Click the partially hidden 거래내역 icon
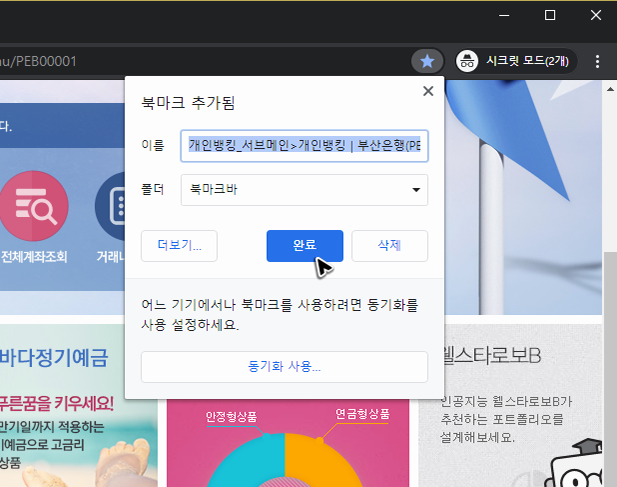This screenshot has height=487, width=617. 110,206
